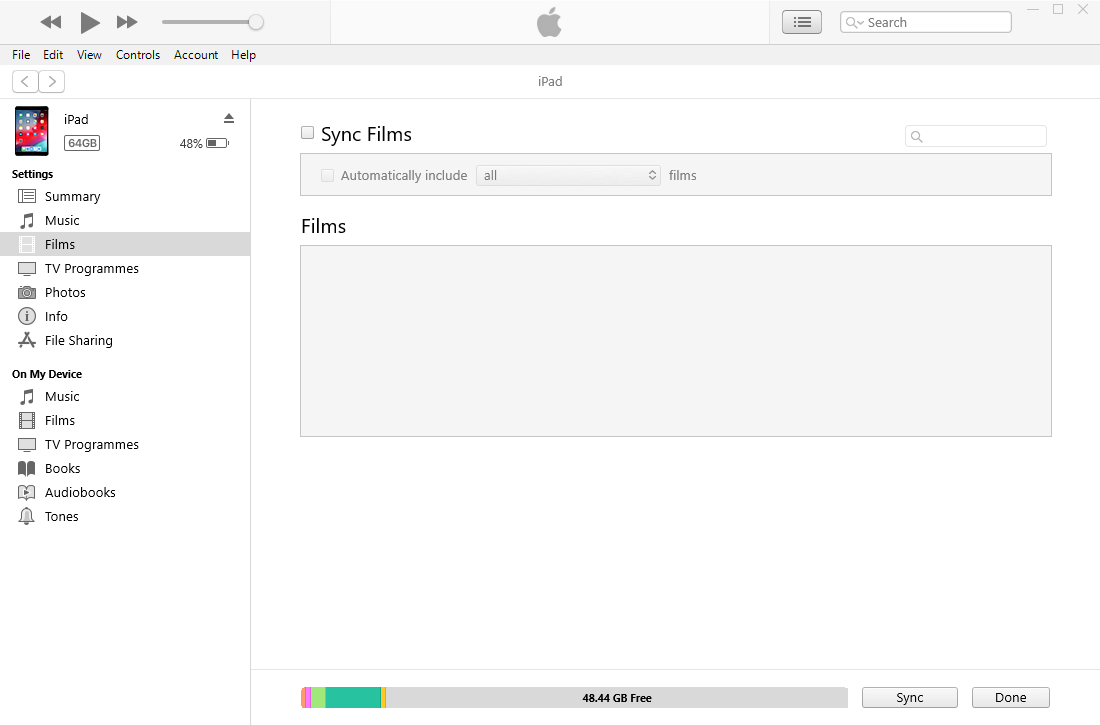
Task: Open Photos via the camera icon
Action: [27, 293]
